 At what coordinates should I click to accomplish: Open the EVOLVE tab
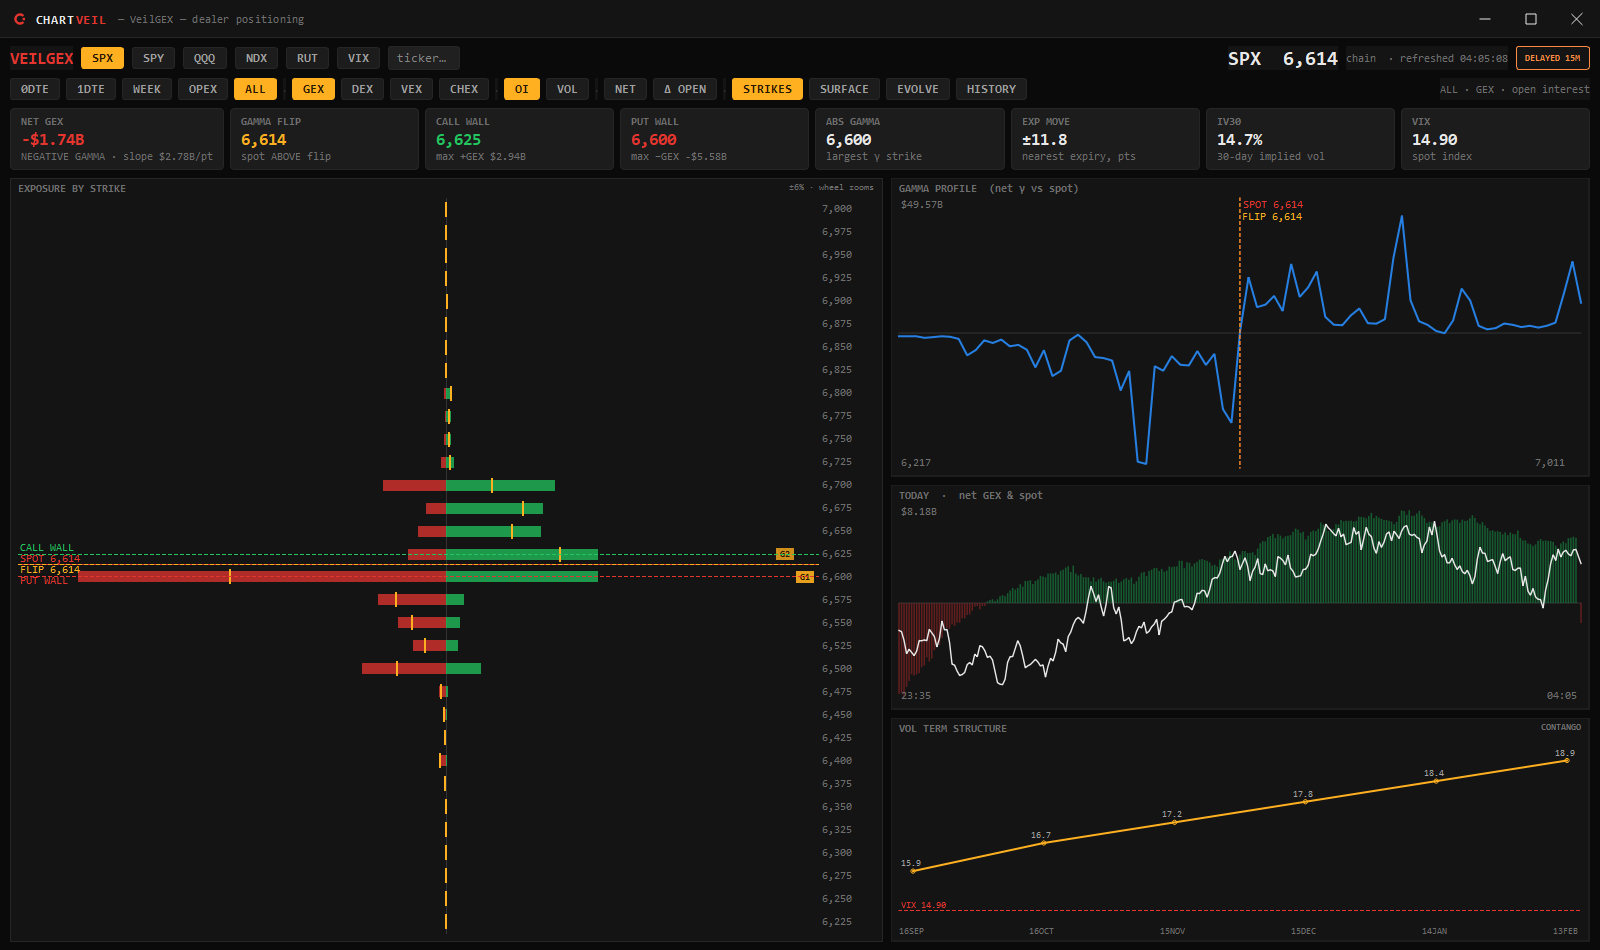[x=918, y=89]
